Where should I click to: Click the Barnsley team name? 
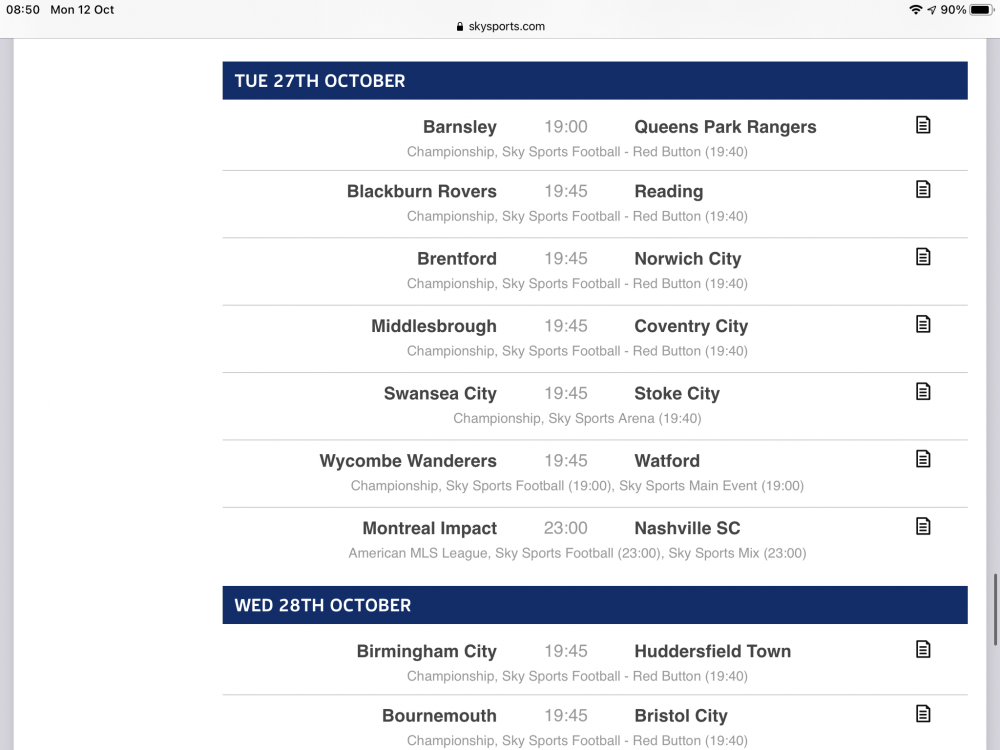459,127
